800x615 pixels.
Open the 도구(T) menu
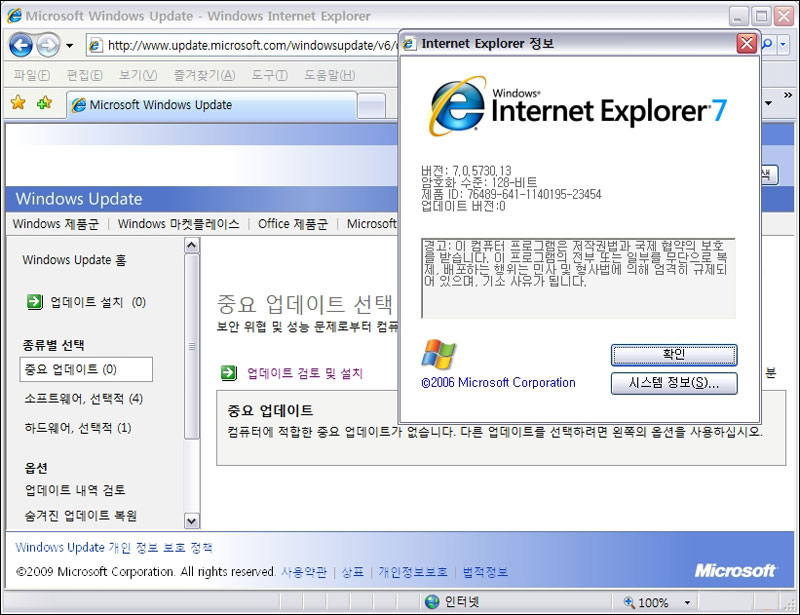(269, 75)
